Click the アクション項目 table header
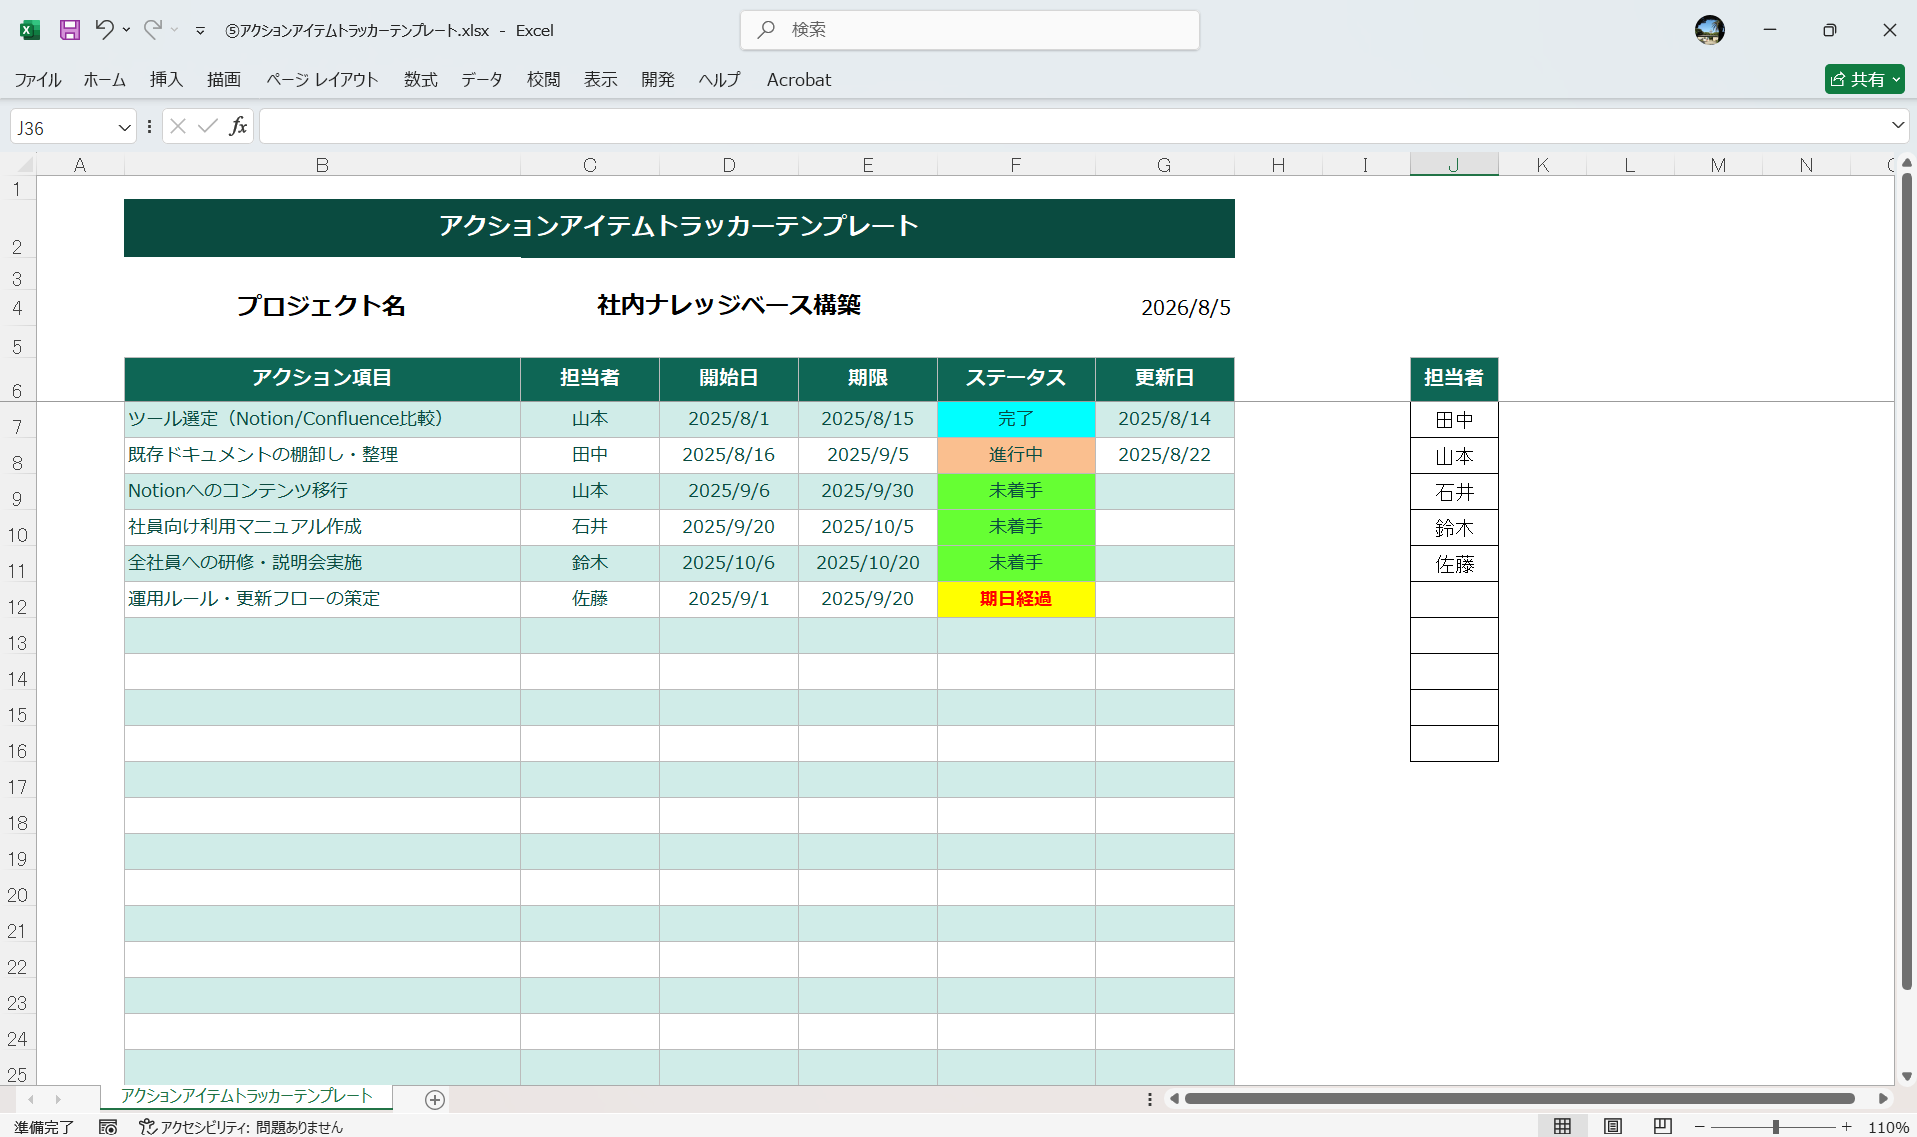 coord(322,378)
